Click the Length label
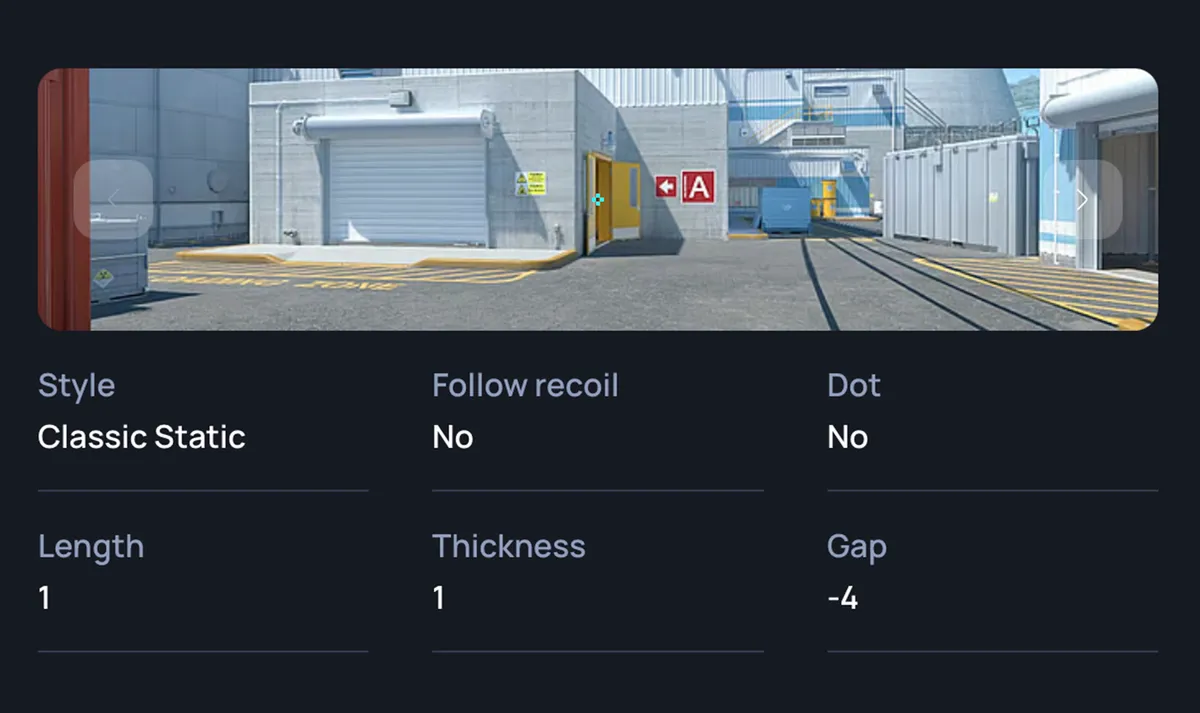The image size is (1200, 713). pos(91,547)
